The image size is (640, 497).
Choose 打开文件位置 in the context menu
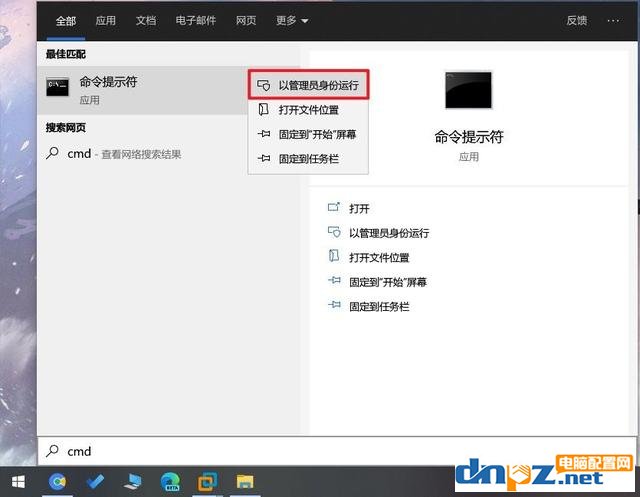coord(309,110)
